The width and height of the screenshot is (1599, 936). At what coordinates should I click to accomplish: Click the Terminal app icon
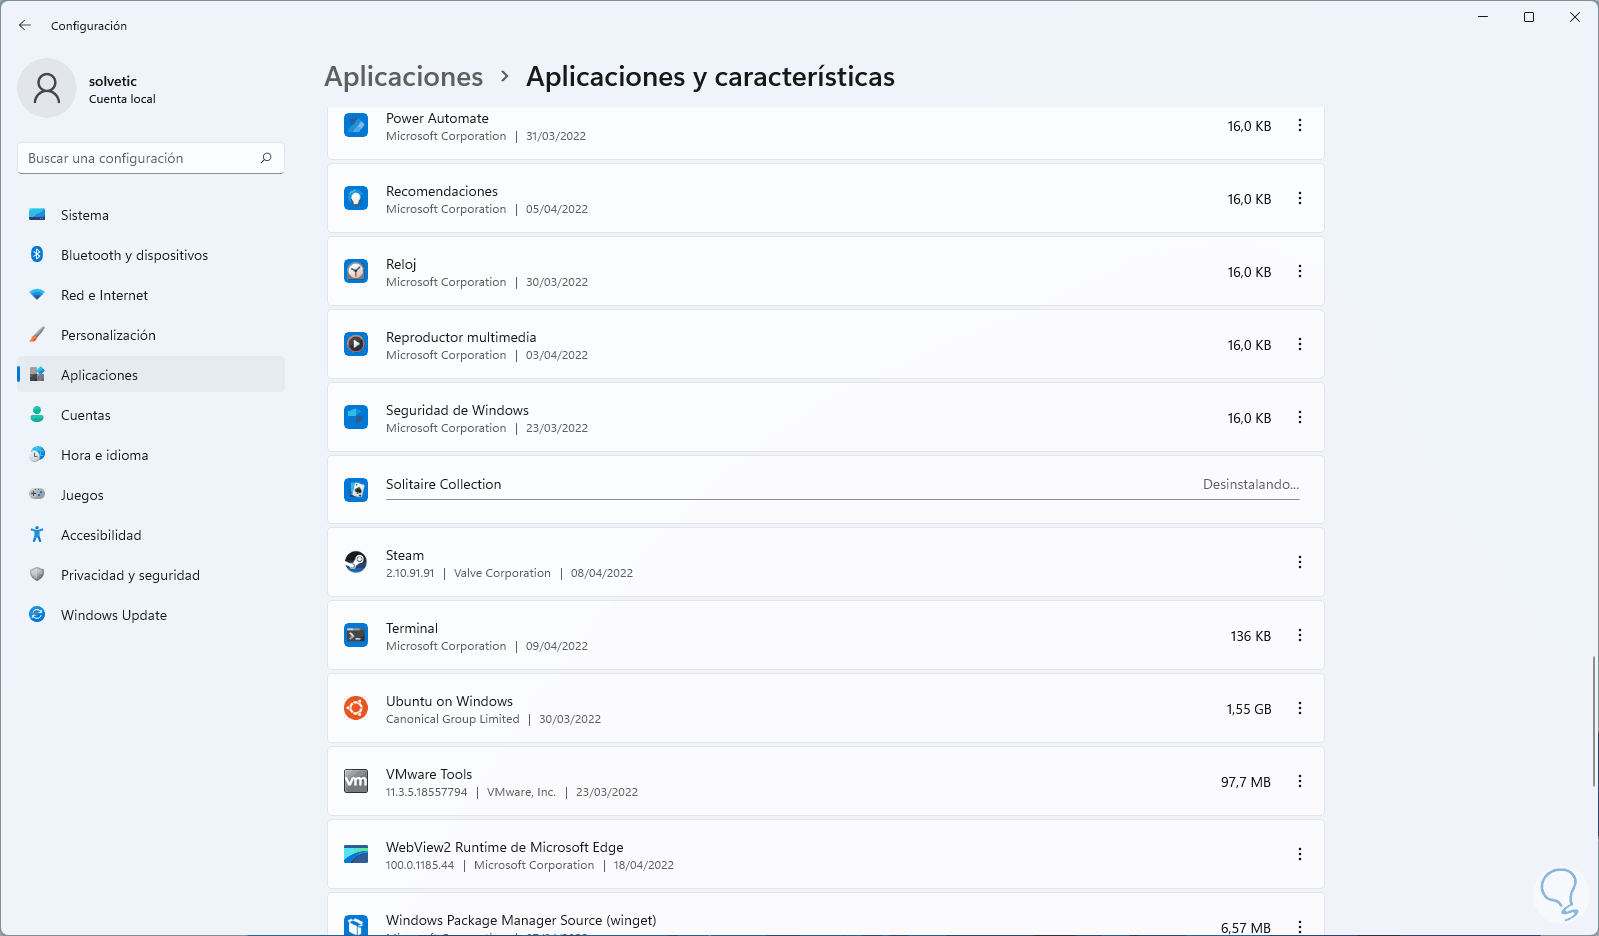tap(356, 635)
